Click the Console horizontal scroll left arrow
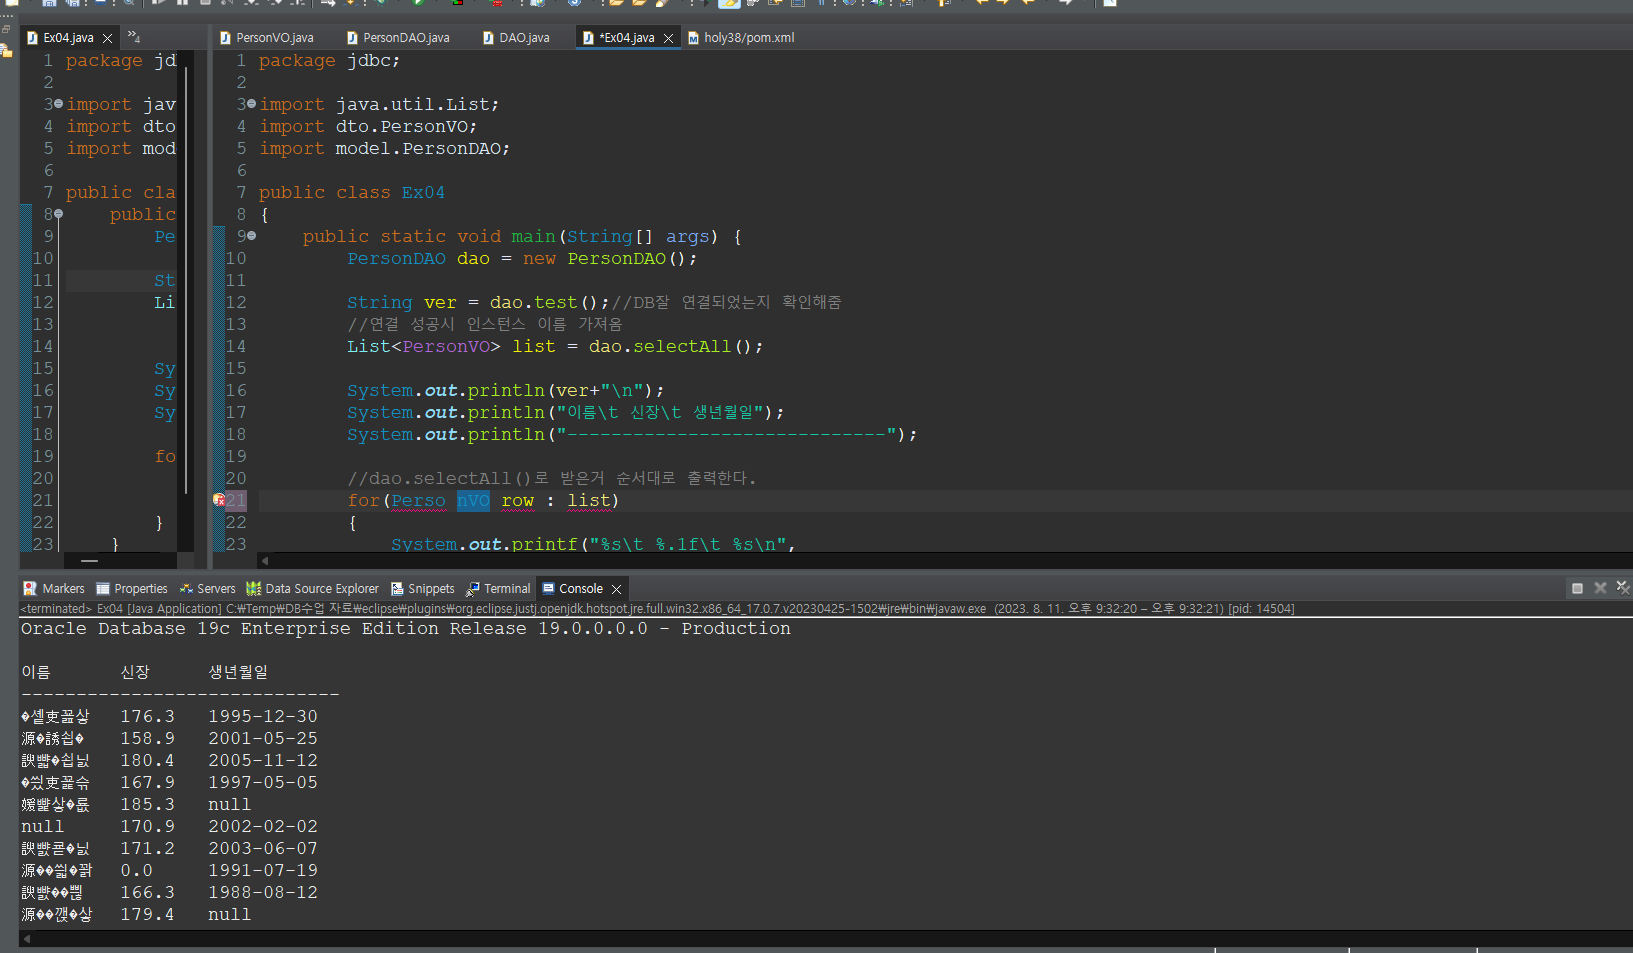Viewport: 1633px width, 953px height. pos(27,939)
